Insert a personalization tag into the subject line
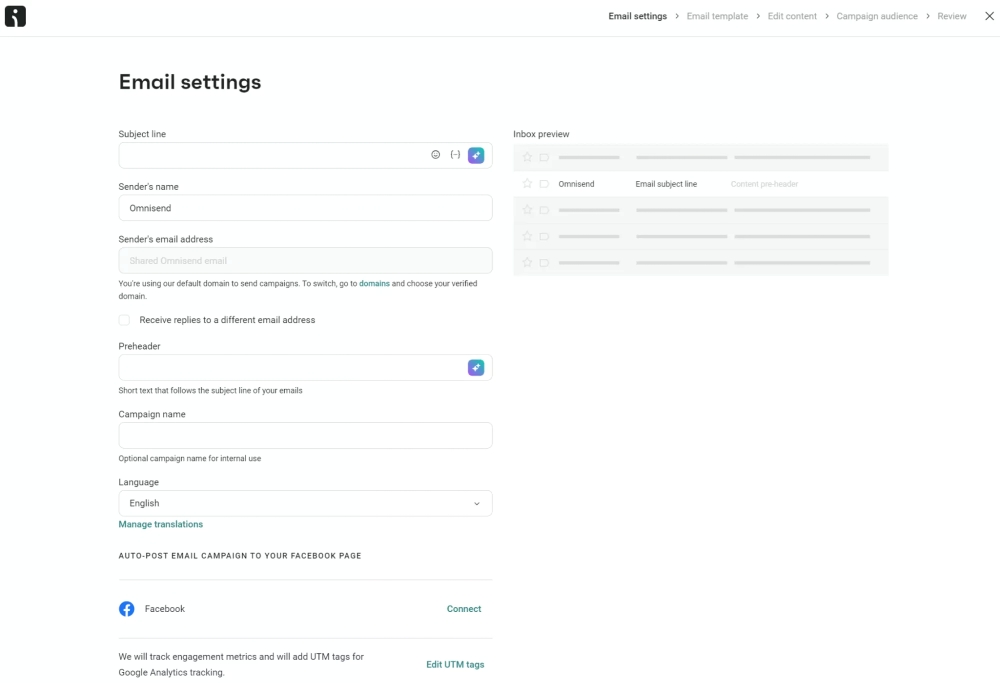The image size is (1000, 683). [455, 154]
